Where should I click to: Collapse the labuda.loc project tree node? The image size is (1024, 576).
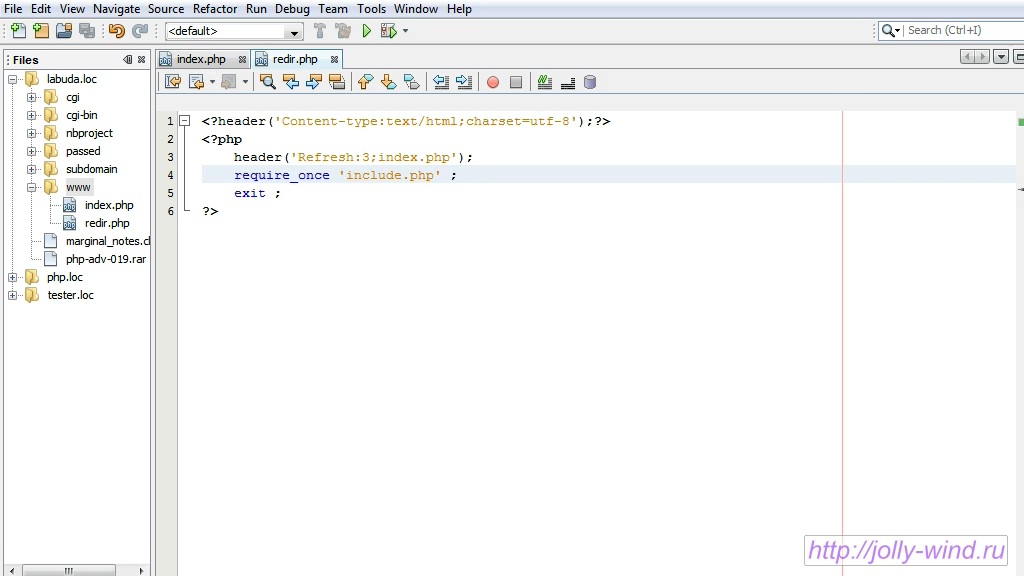pyautogui.click(x=12, y=80)
